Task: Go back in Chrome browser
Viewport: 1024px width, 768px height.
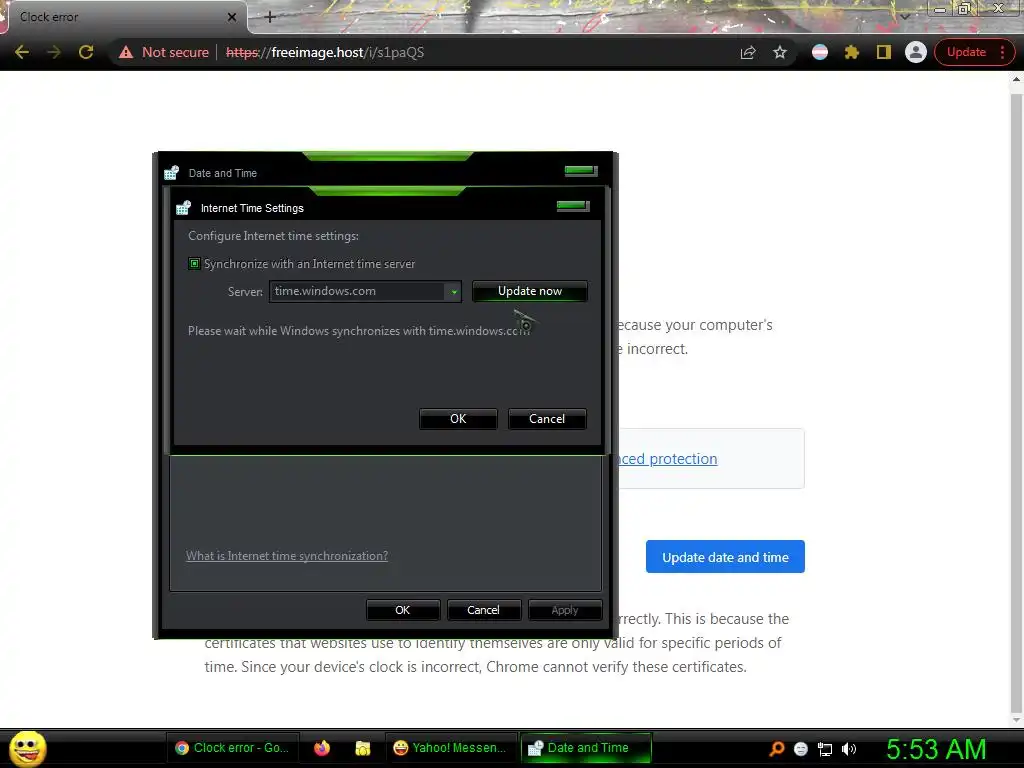Action: (22, 52)
